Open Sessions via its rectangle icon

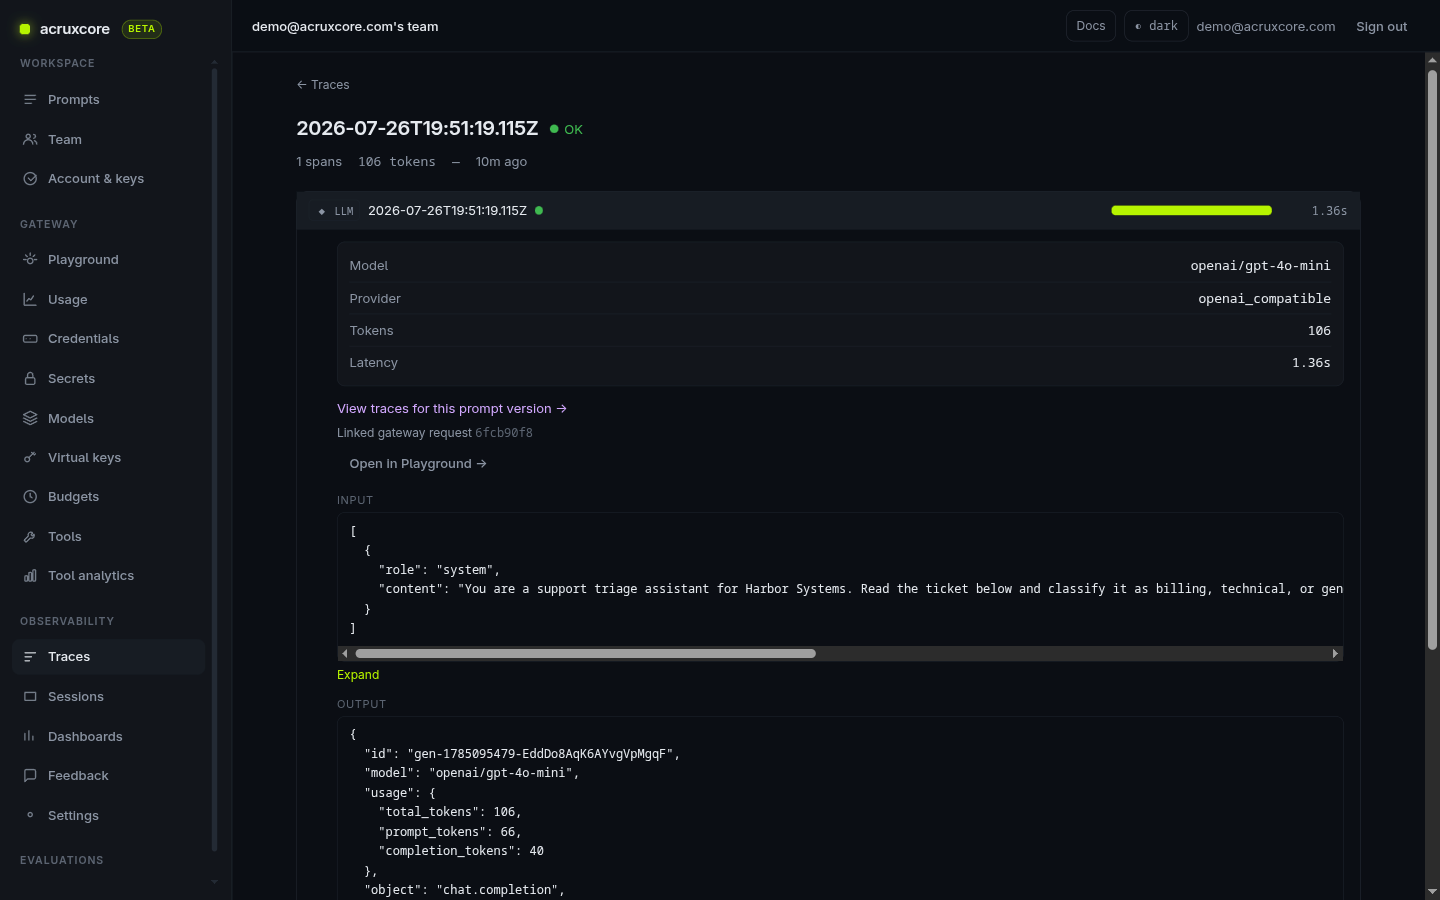tap(30, 697)
